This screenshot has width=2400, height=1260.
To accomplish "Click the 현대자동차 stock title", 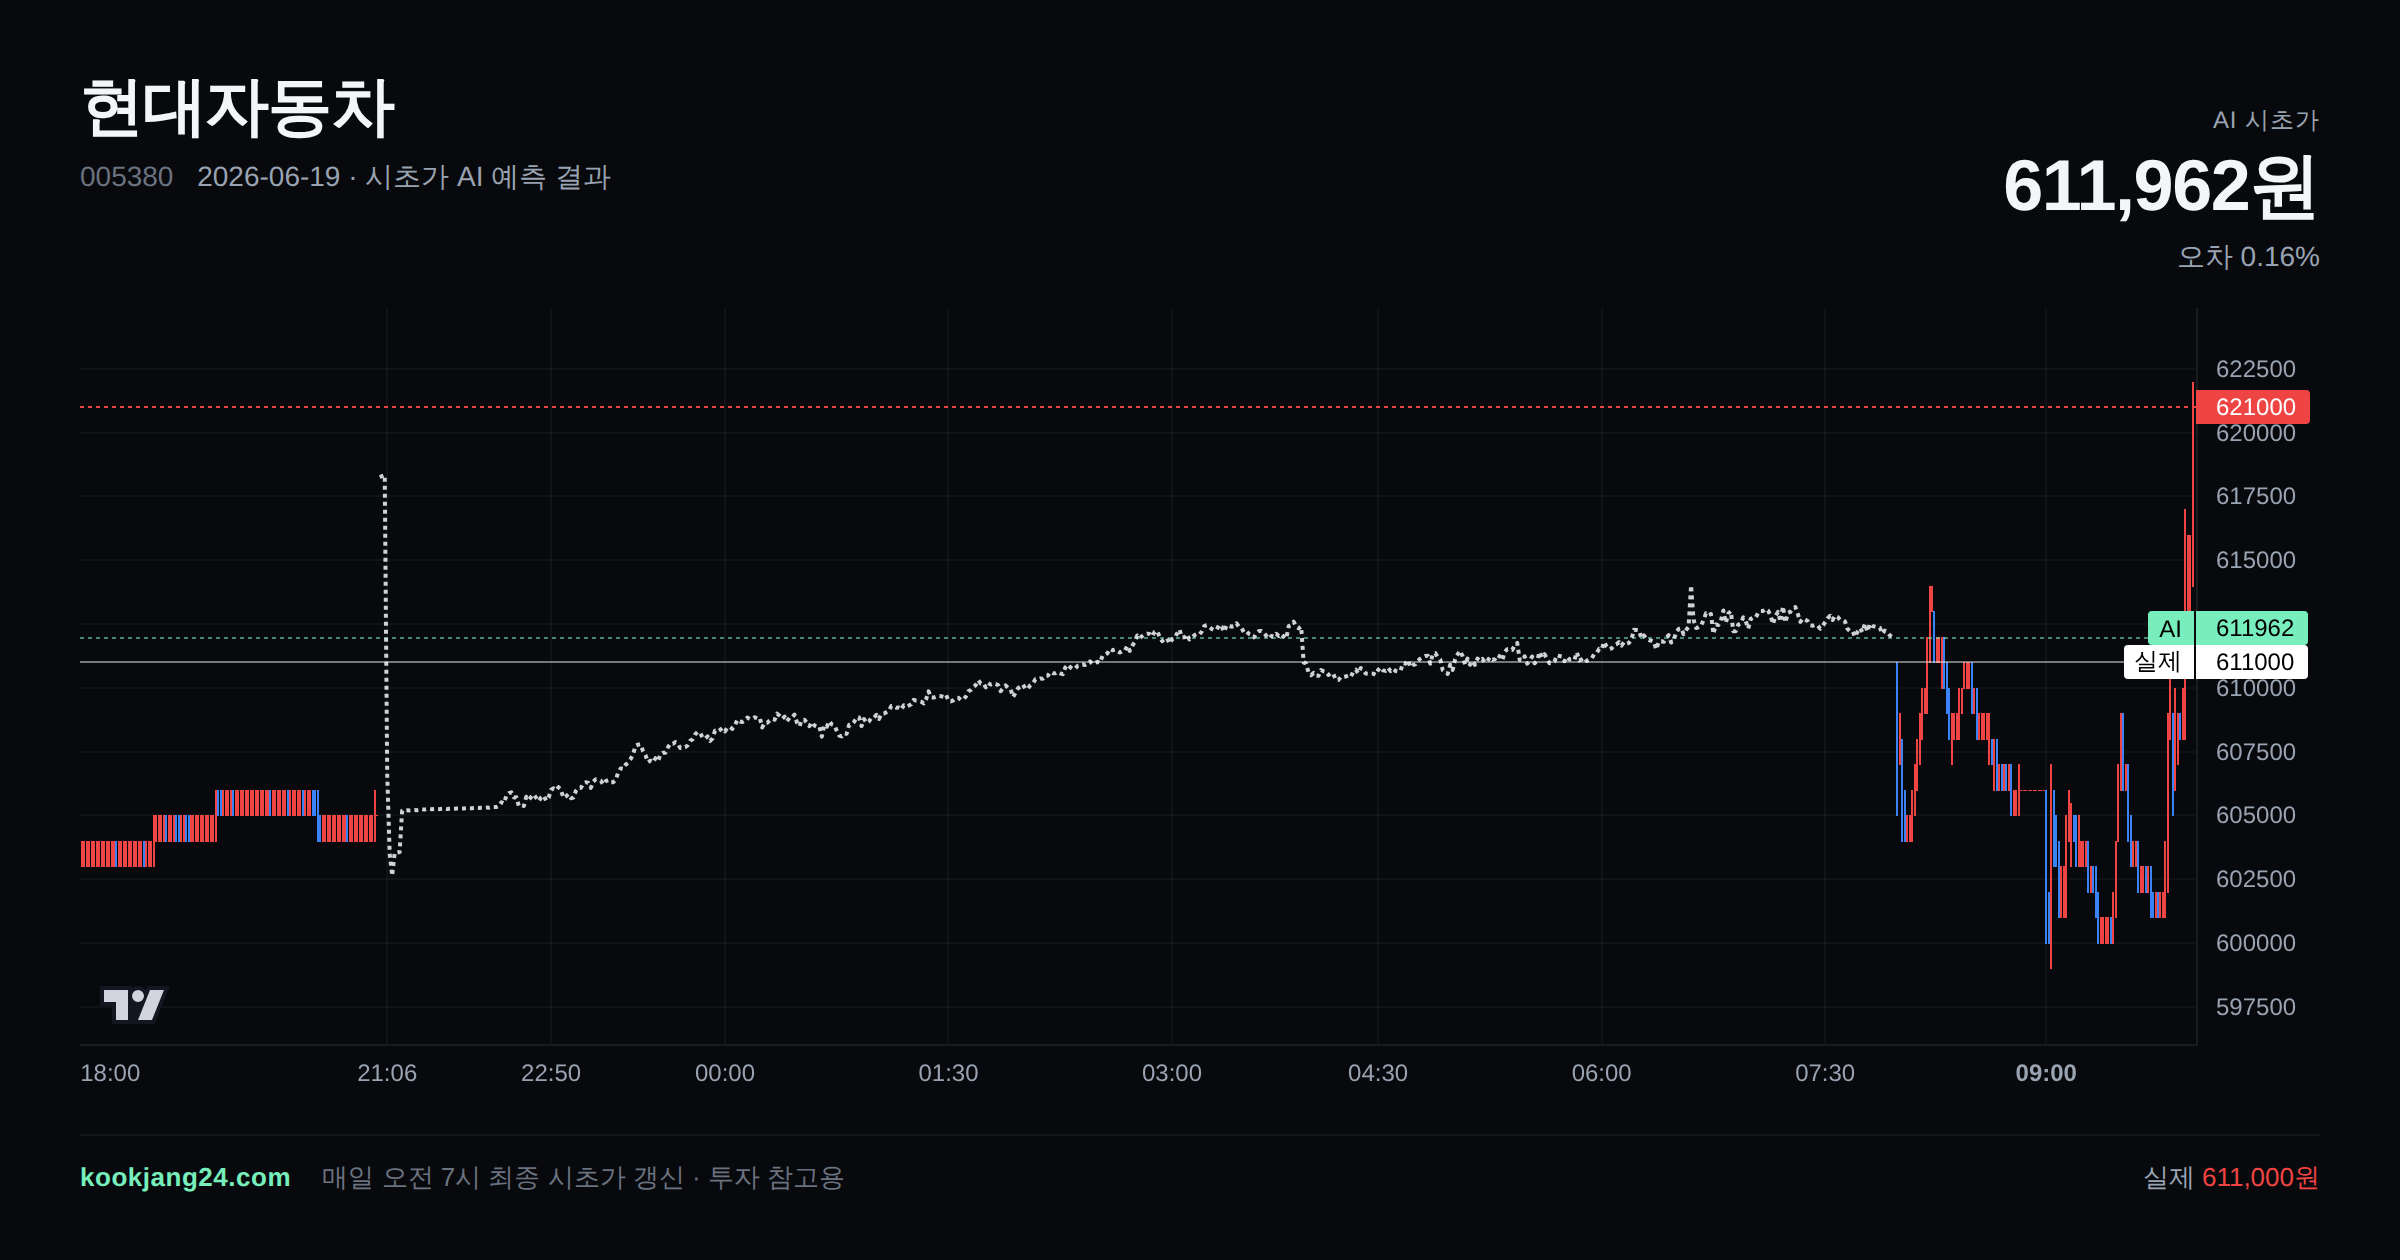I will (x=238, y=108).
